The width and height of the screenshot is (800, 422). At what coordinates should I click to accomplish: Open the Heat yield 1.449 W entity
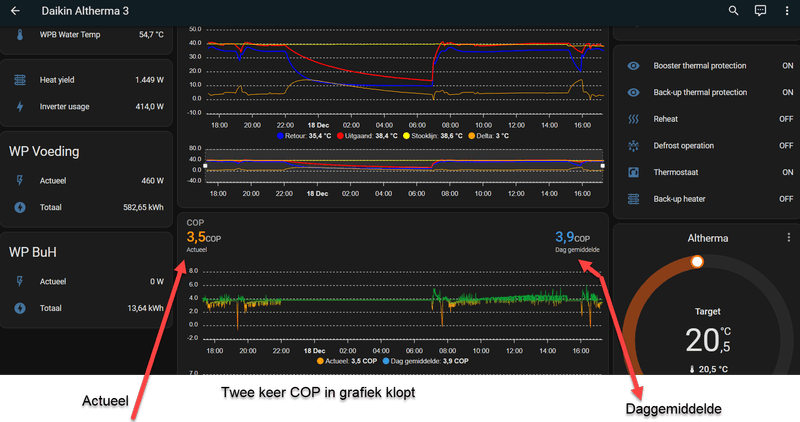click(87, 80)
